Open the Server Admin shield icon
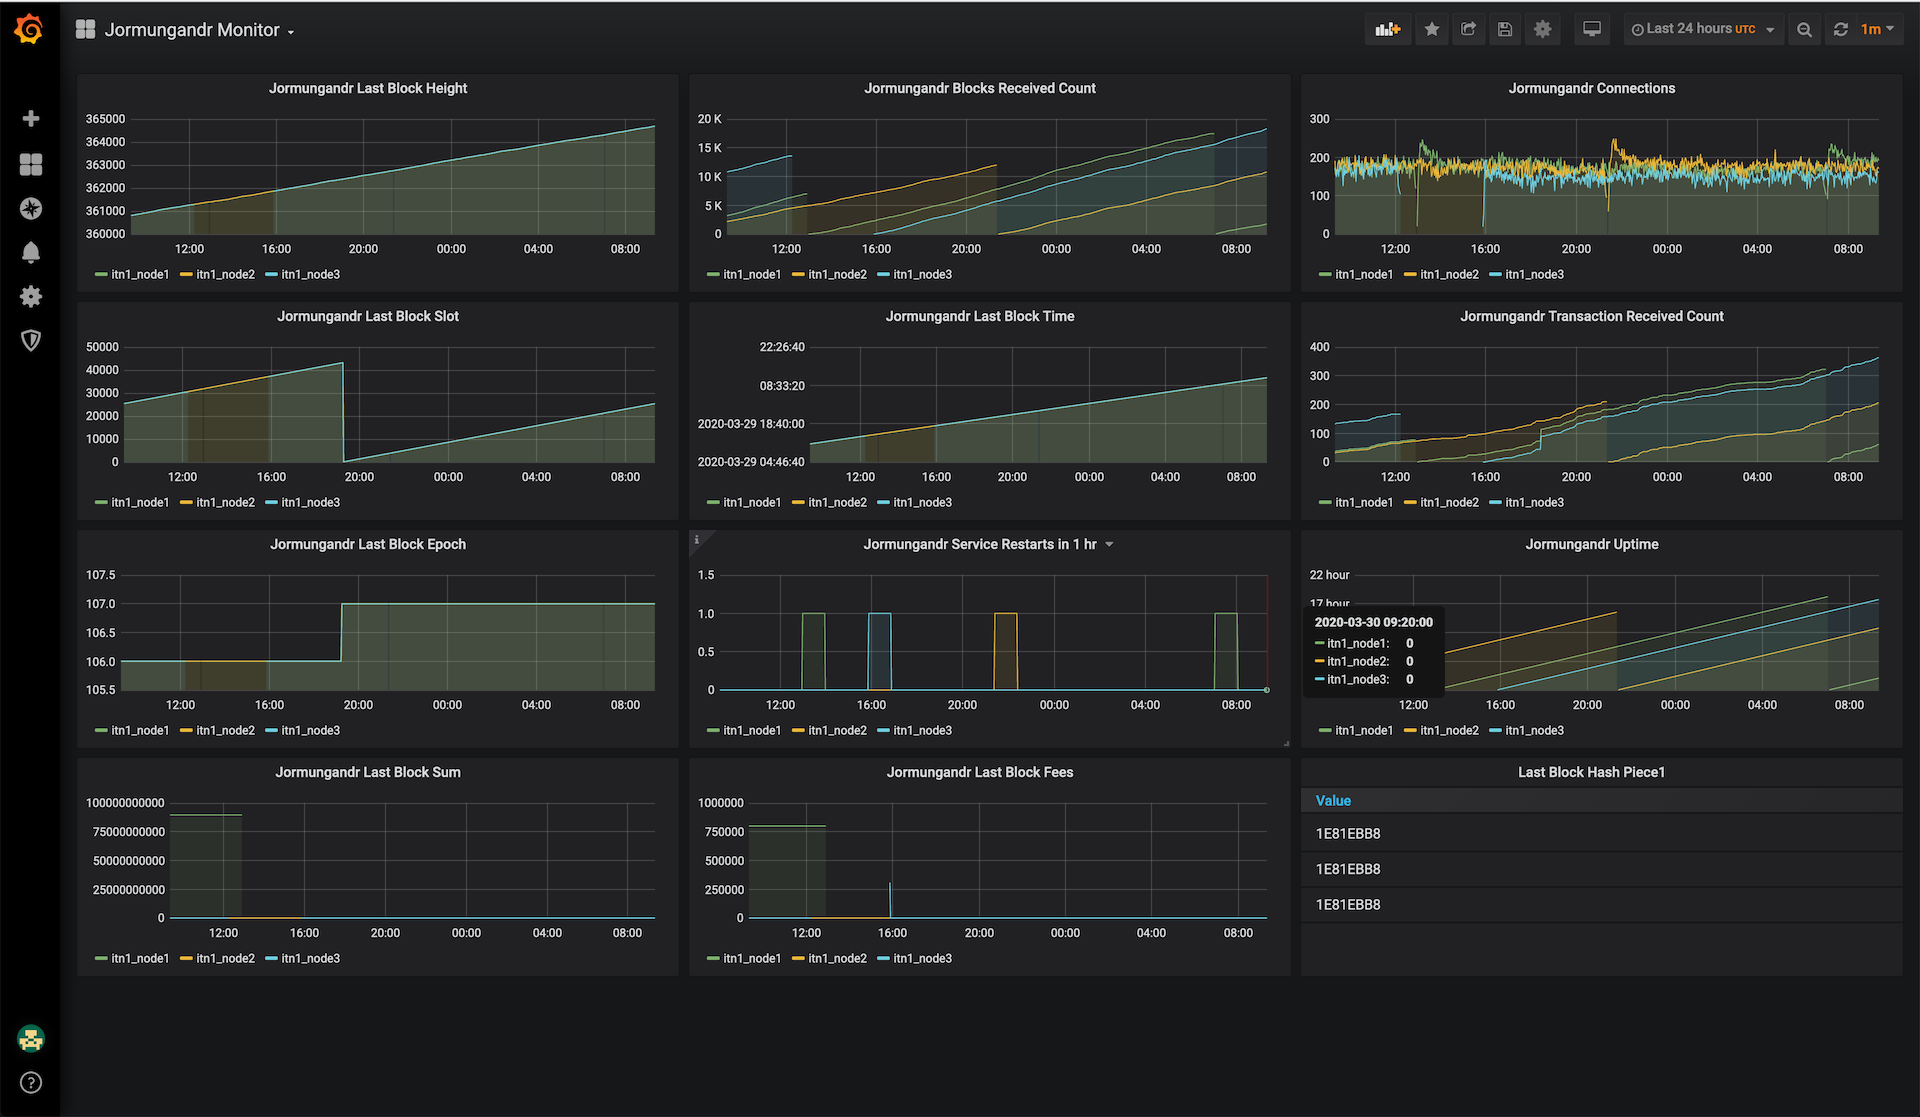The image size is (1920, 1117). [31, 341]
